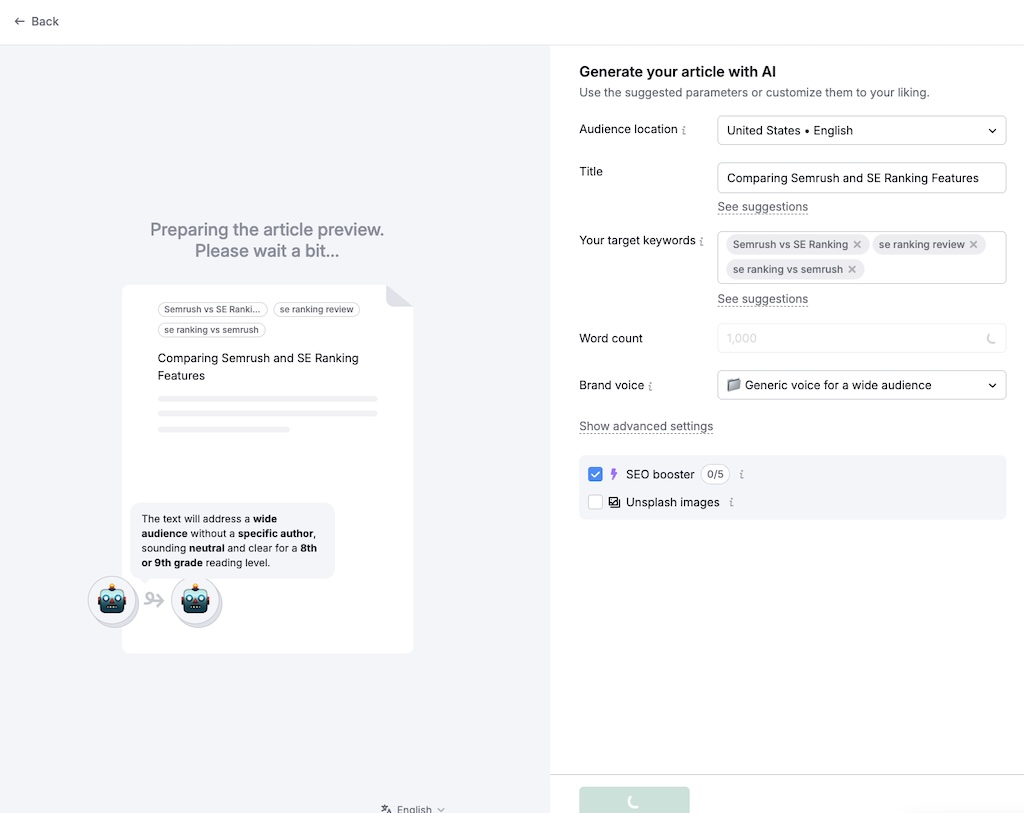
Task: Click the translate icon beside English
Action: 386,808
